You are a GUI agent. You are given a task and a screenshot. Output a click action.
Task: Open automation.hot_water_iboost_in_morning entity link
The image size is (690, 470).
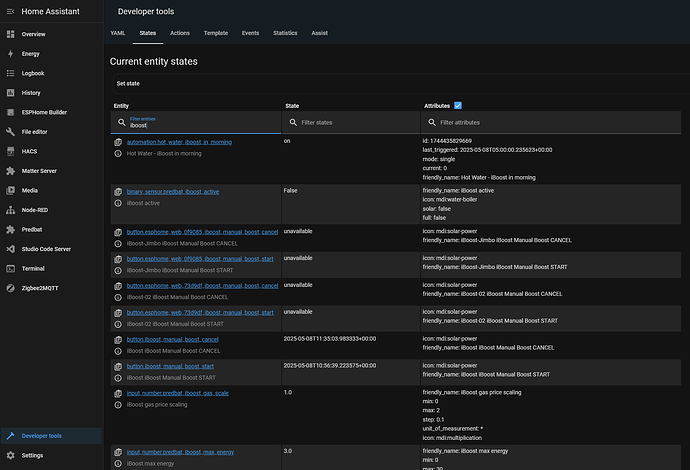tap(179, 142)
